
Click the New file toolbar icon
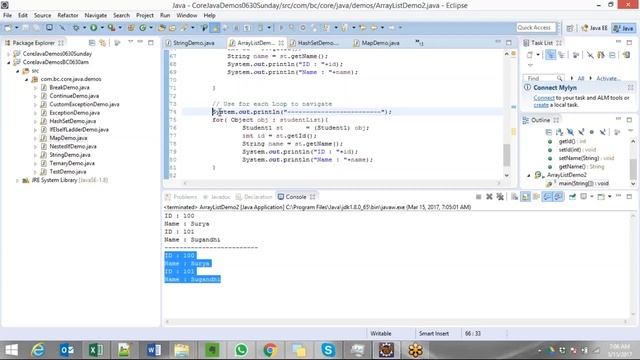tap(7, 28)
